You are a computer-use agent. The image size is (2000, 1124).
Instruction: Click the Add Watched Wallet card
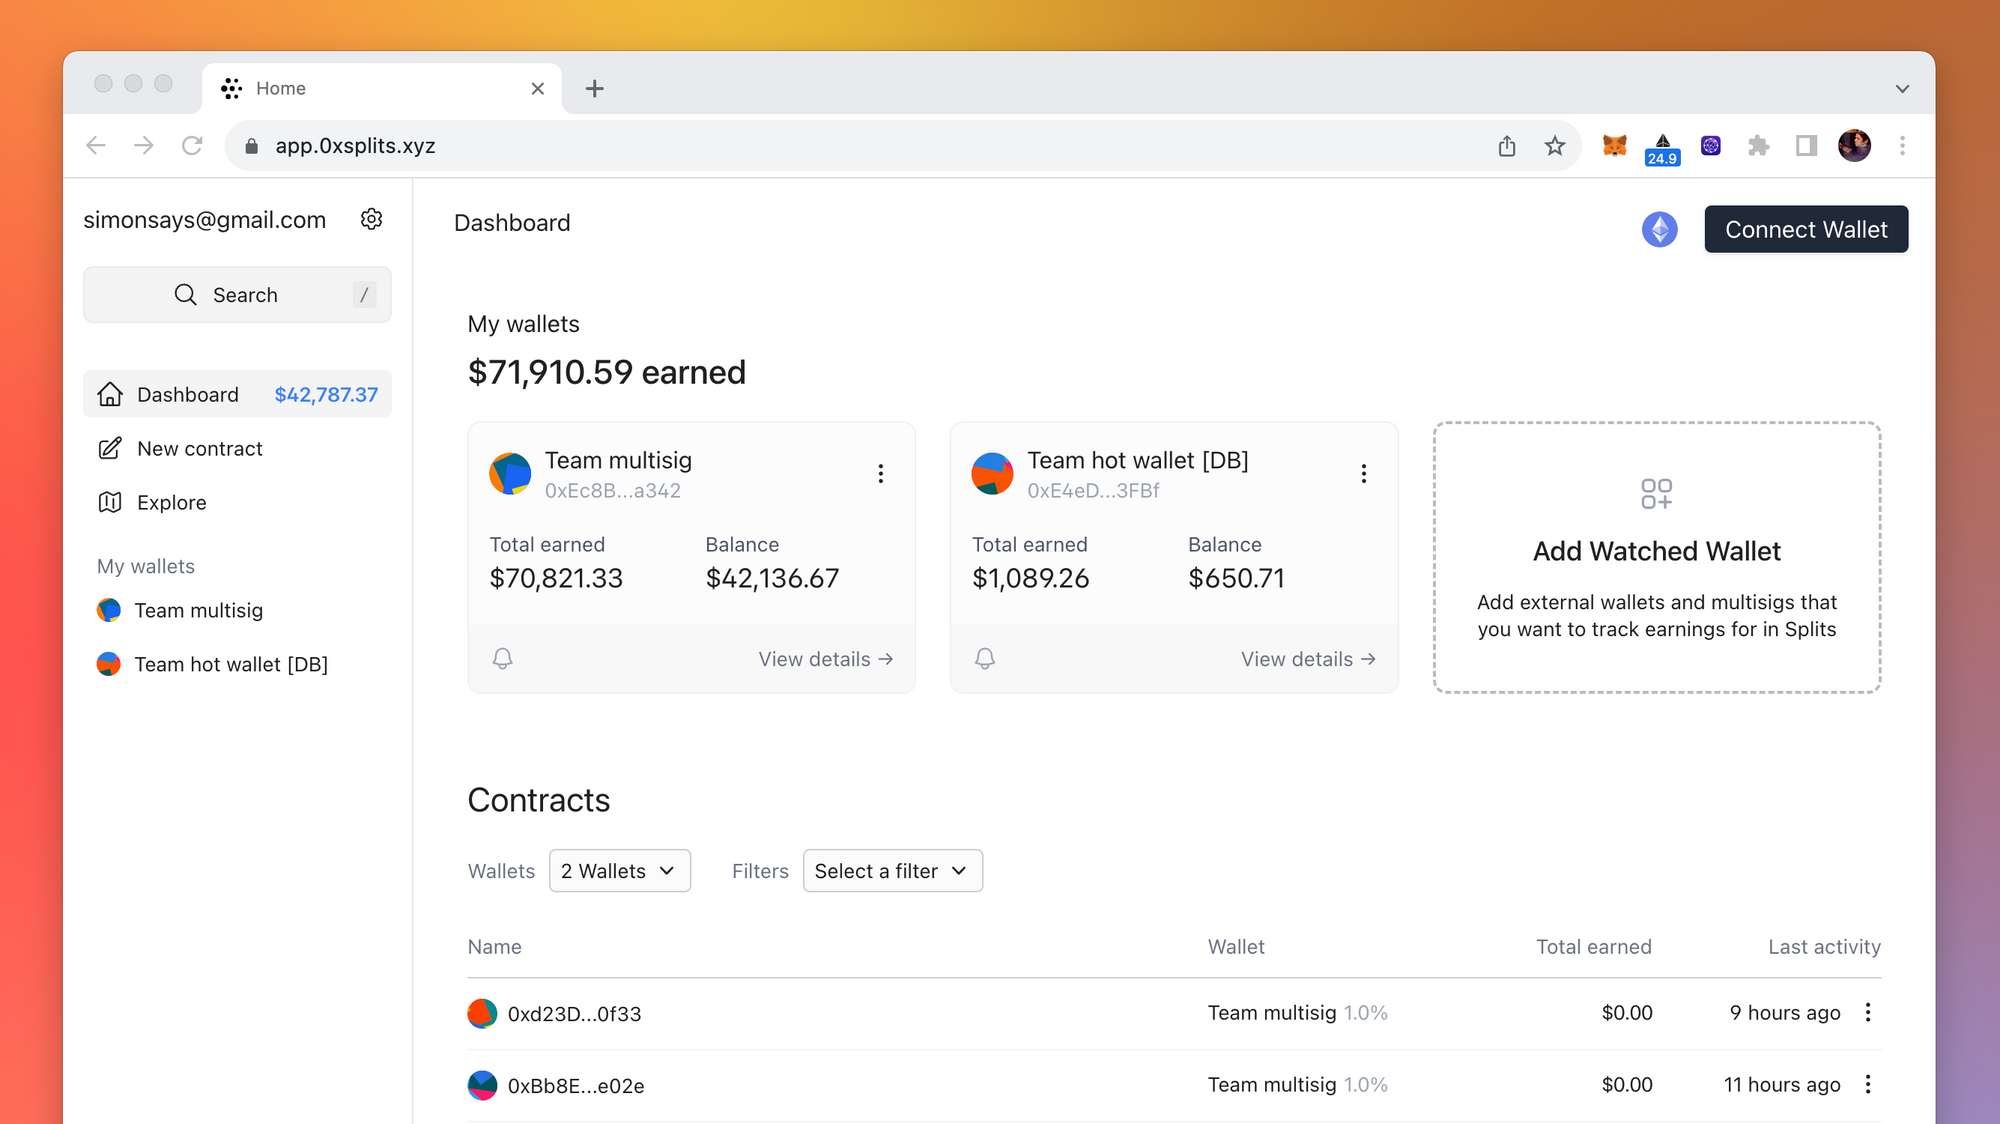[1656, 557]
